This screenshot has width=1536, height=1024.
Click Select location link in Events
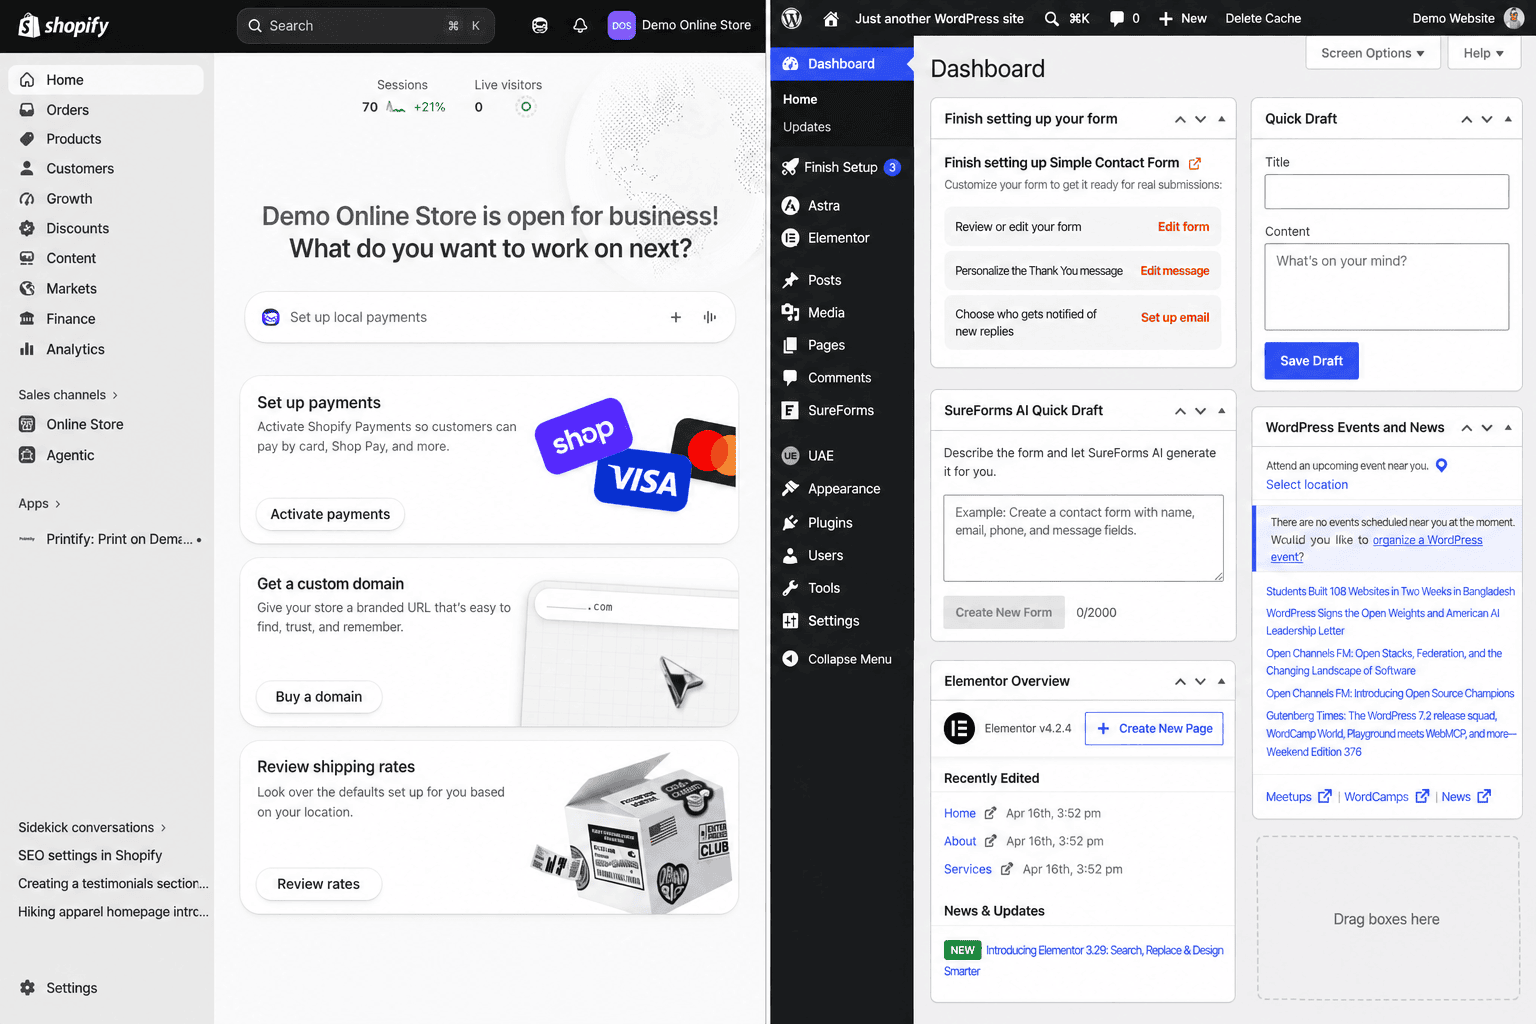(x=1307, y=485)
